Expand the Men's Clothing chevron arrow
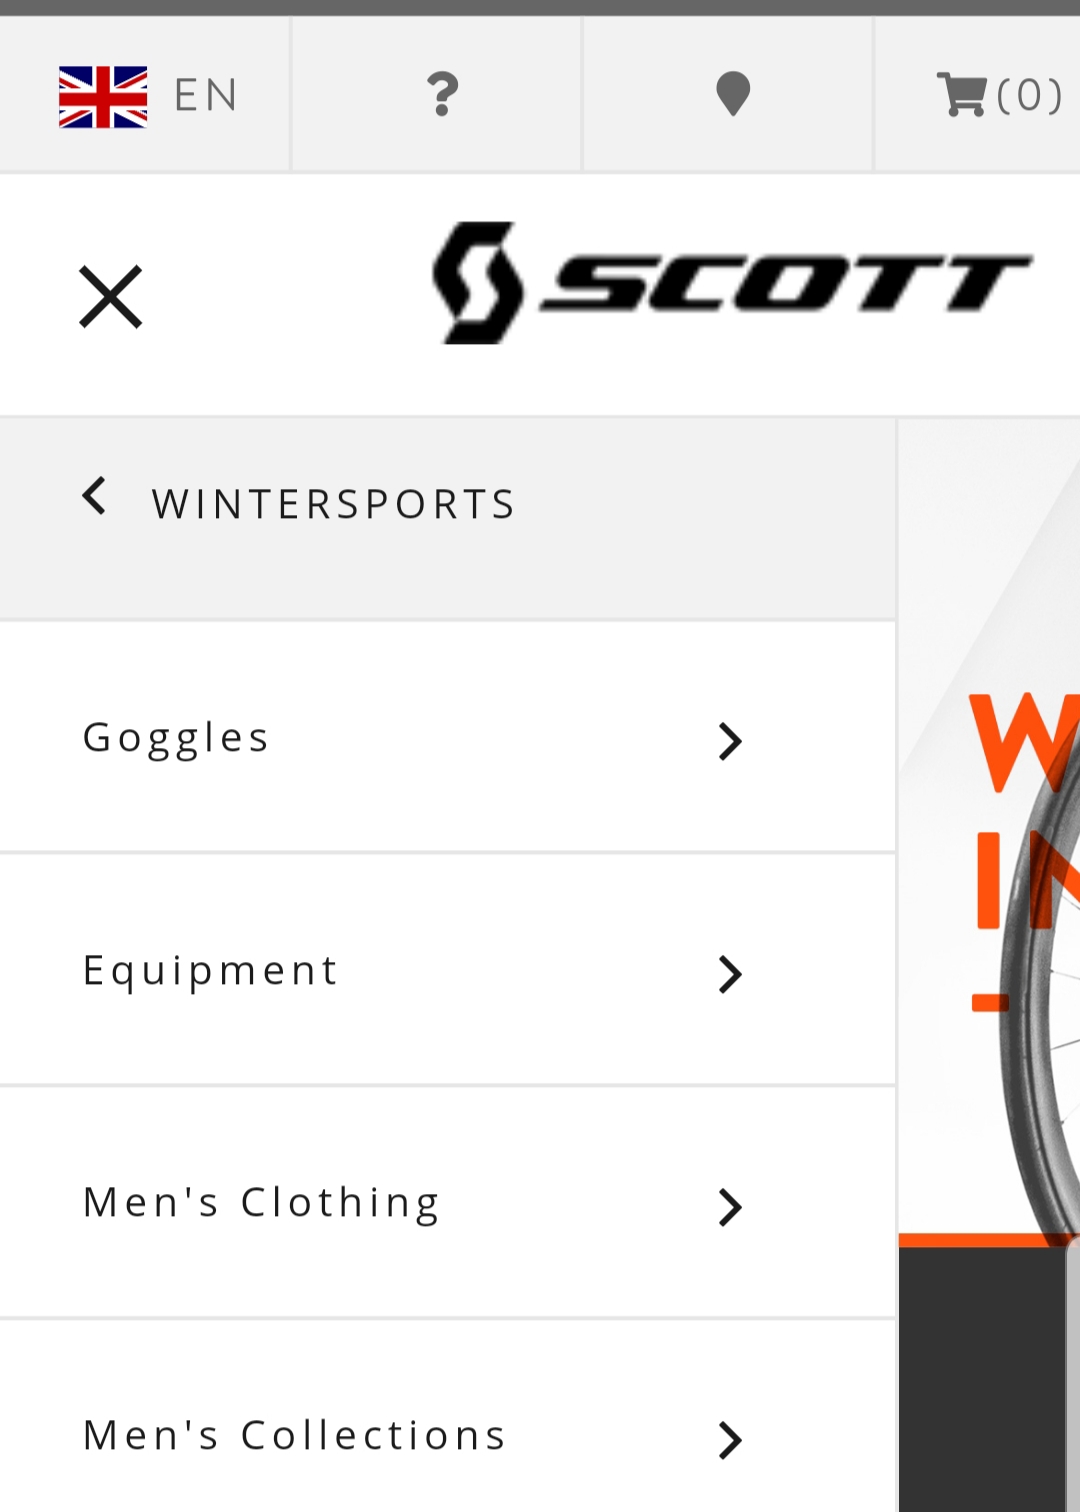This screenshot has width=1080, height=1512. [x=731, y=1207]
